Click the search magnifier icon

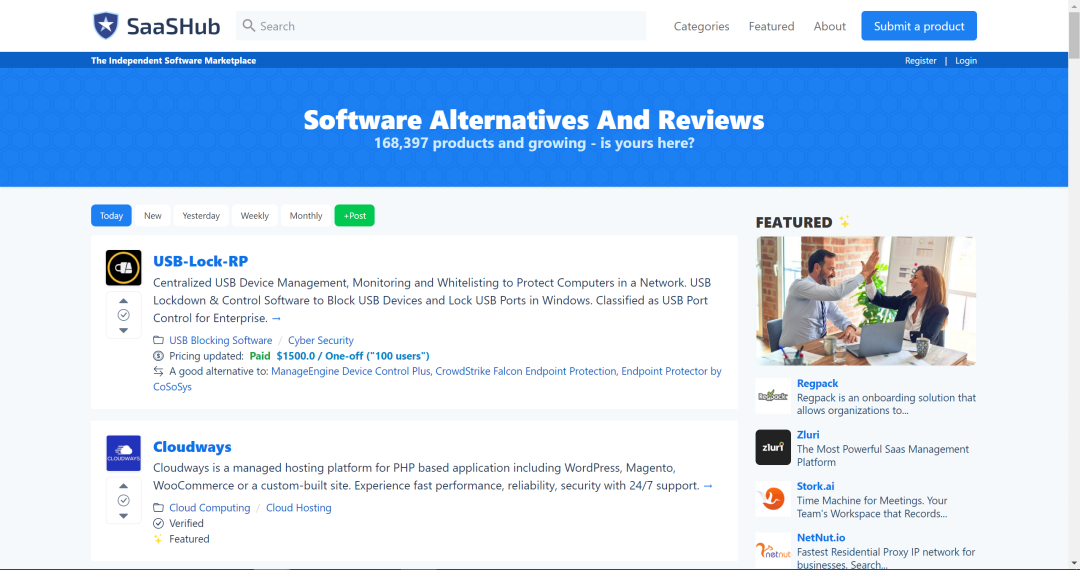point(249,25)
